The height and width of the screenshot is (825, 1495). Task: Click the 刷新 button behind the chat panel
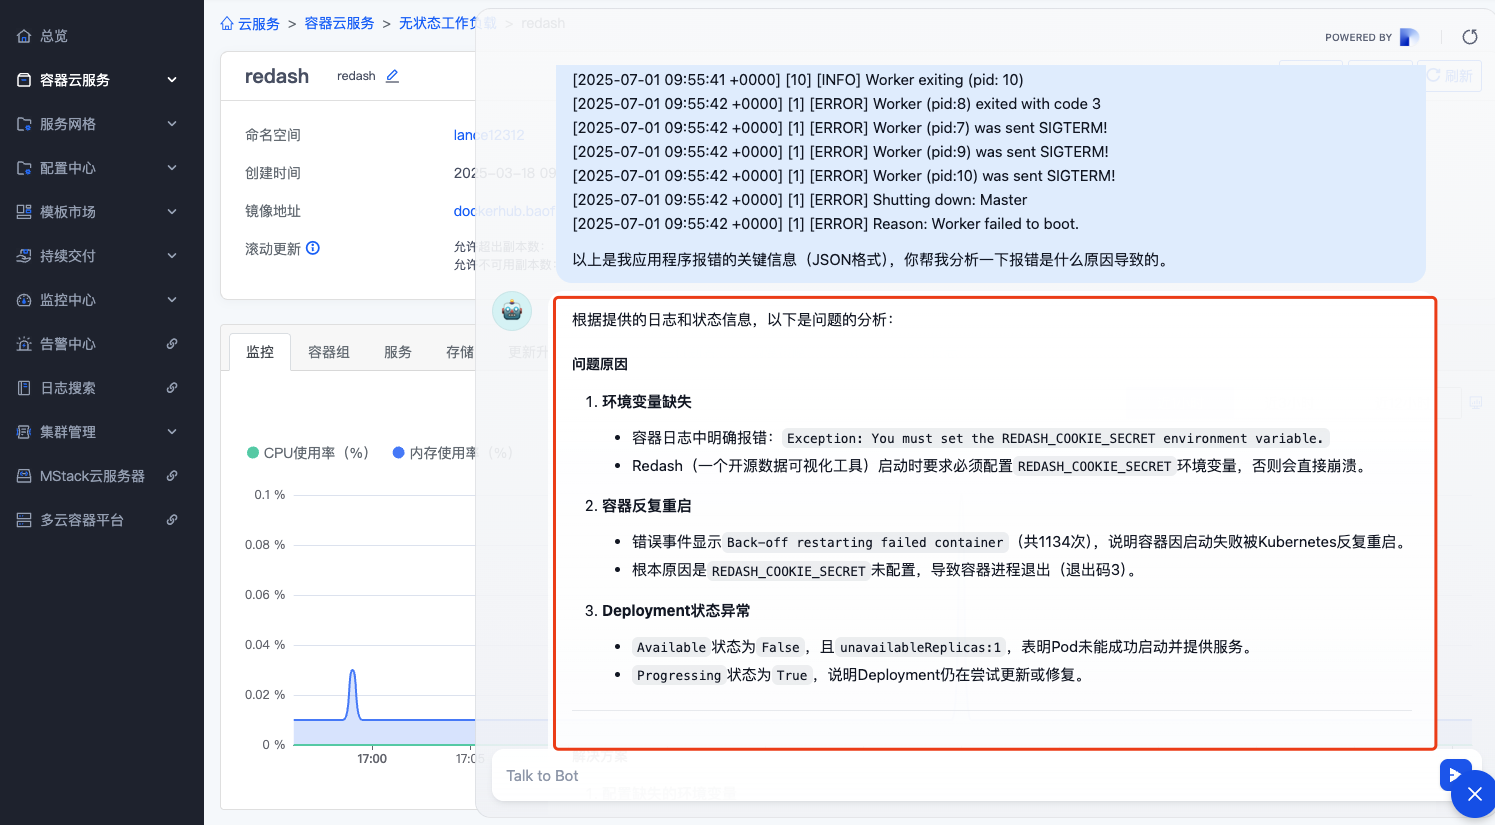[1449, 76]
